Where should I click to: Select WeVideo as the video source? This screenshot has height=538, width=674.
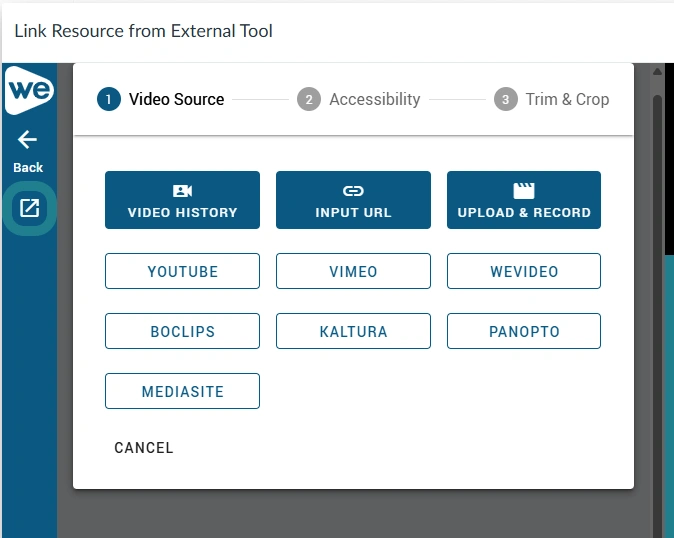pos(524,271)
